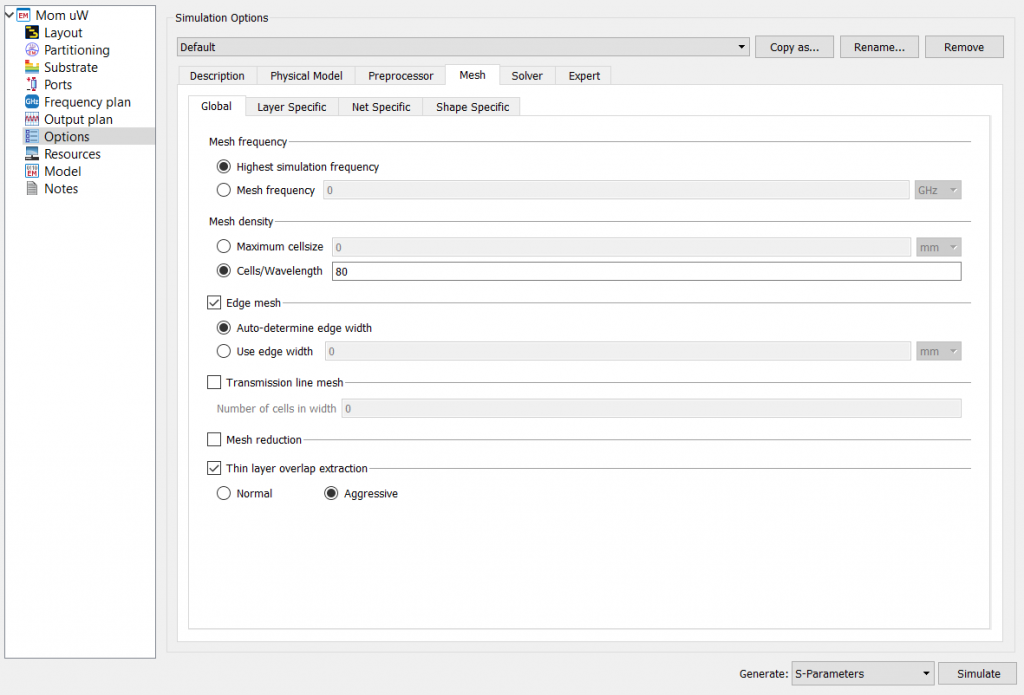Click the Ports icon in sidebar
Viewport: 1024px width, 695px height.
pos(31,85)
